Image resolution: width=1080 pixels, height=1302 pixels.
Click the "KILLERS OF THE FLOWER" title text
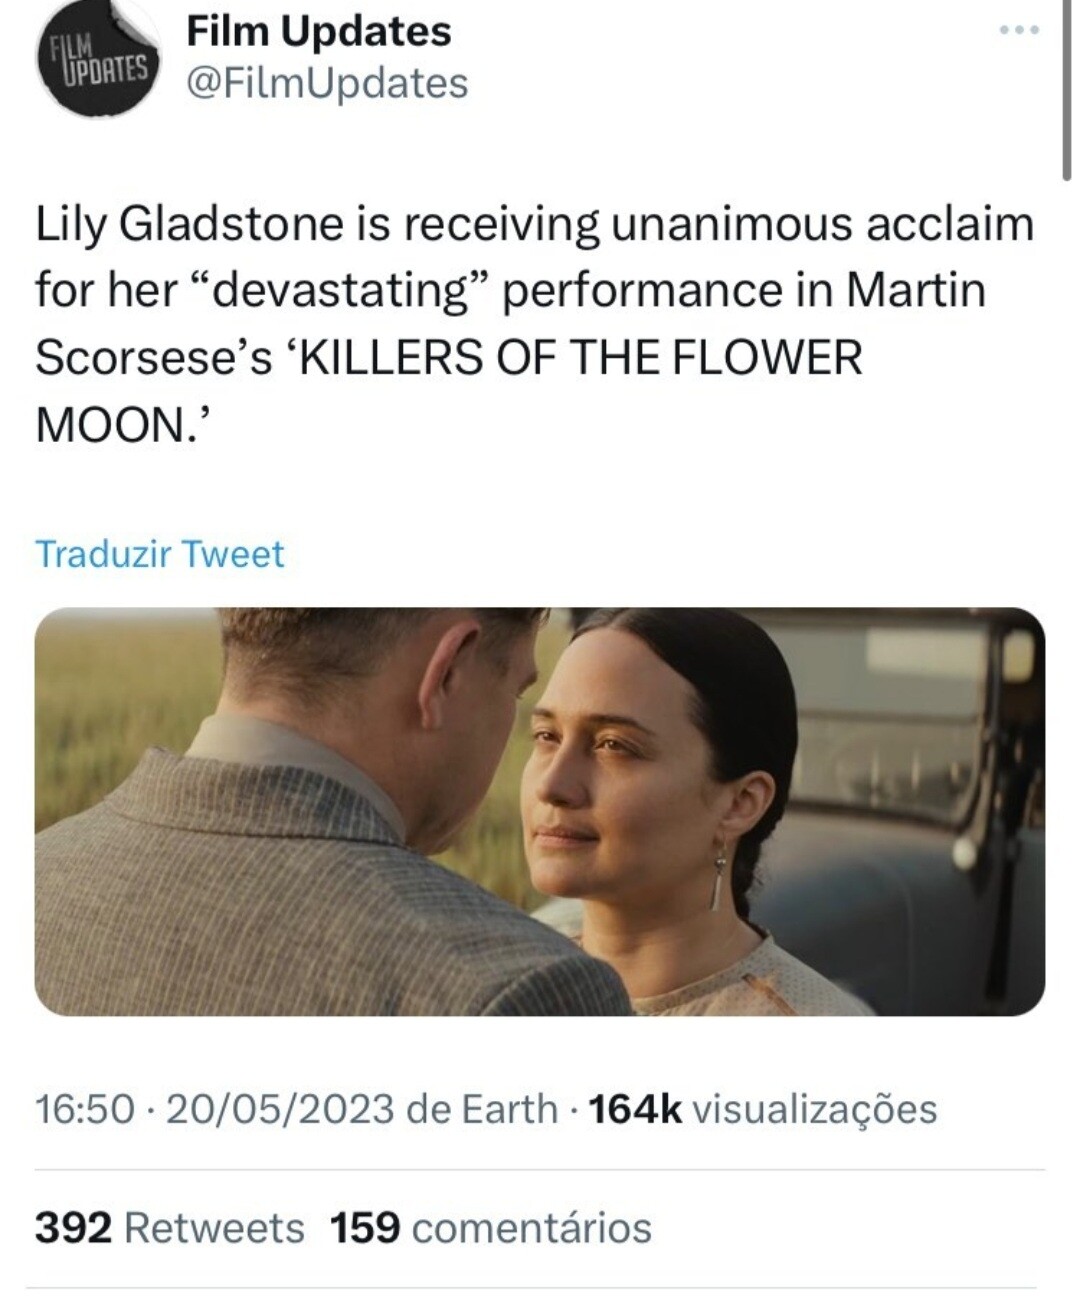580,357
